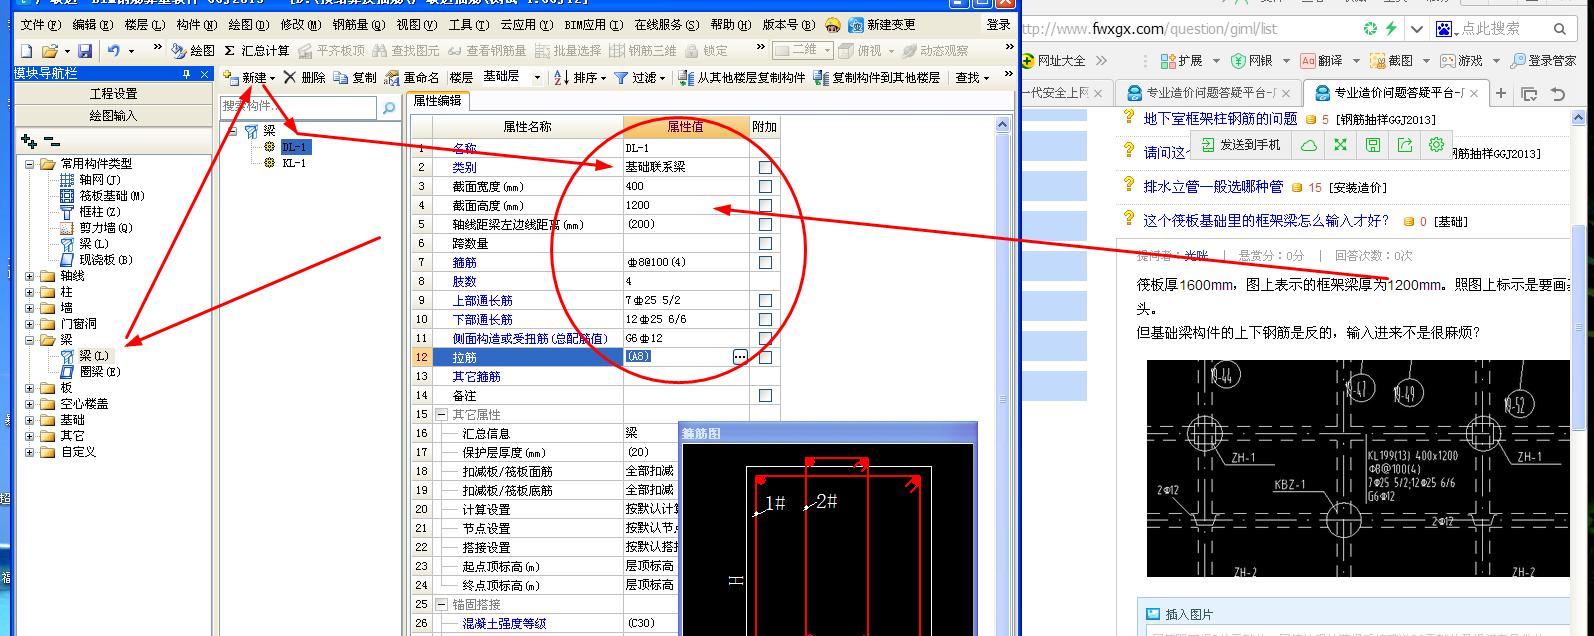Click 绘图输入 panel button
This screenshot has width=1594, height=636.
point(113,115)
